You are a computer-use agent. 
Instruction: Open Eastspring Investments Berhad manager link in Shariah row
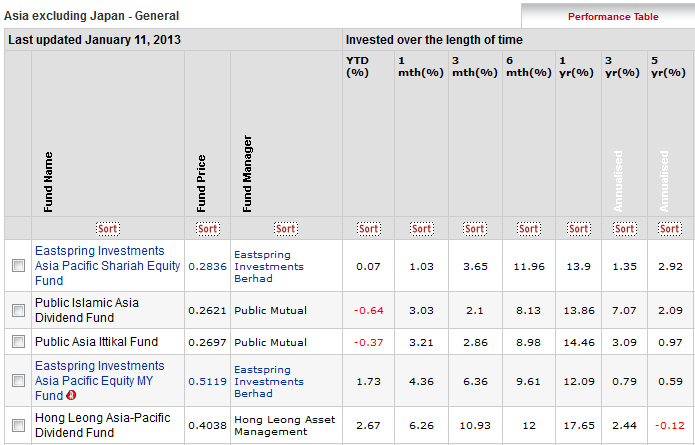(x=269, y=266)
